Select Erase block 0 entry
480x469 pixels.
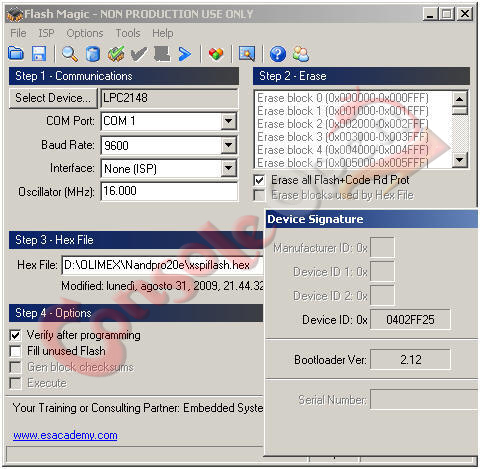tap(343, 98)
